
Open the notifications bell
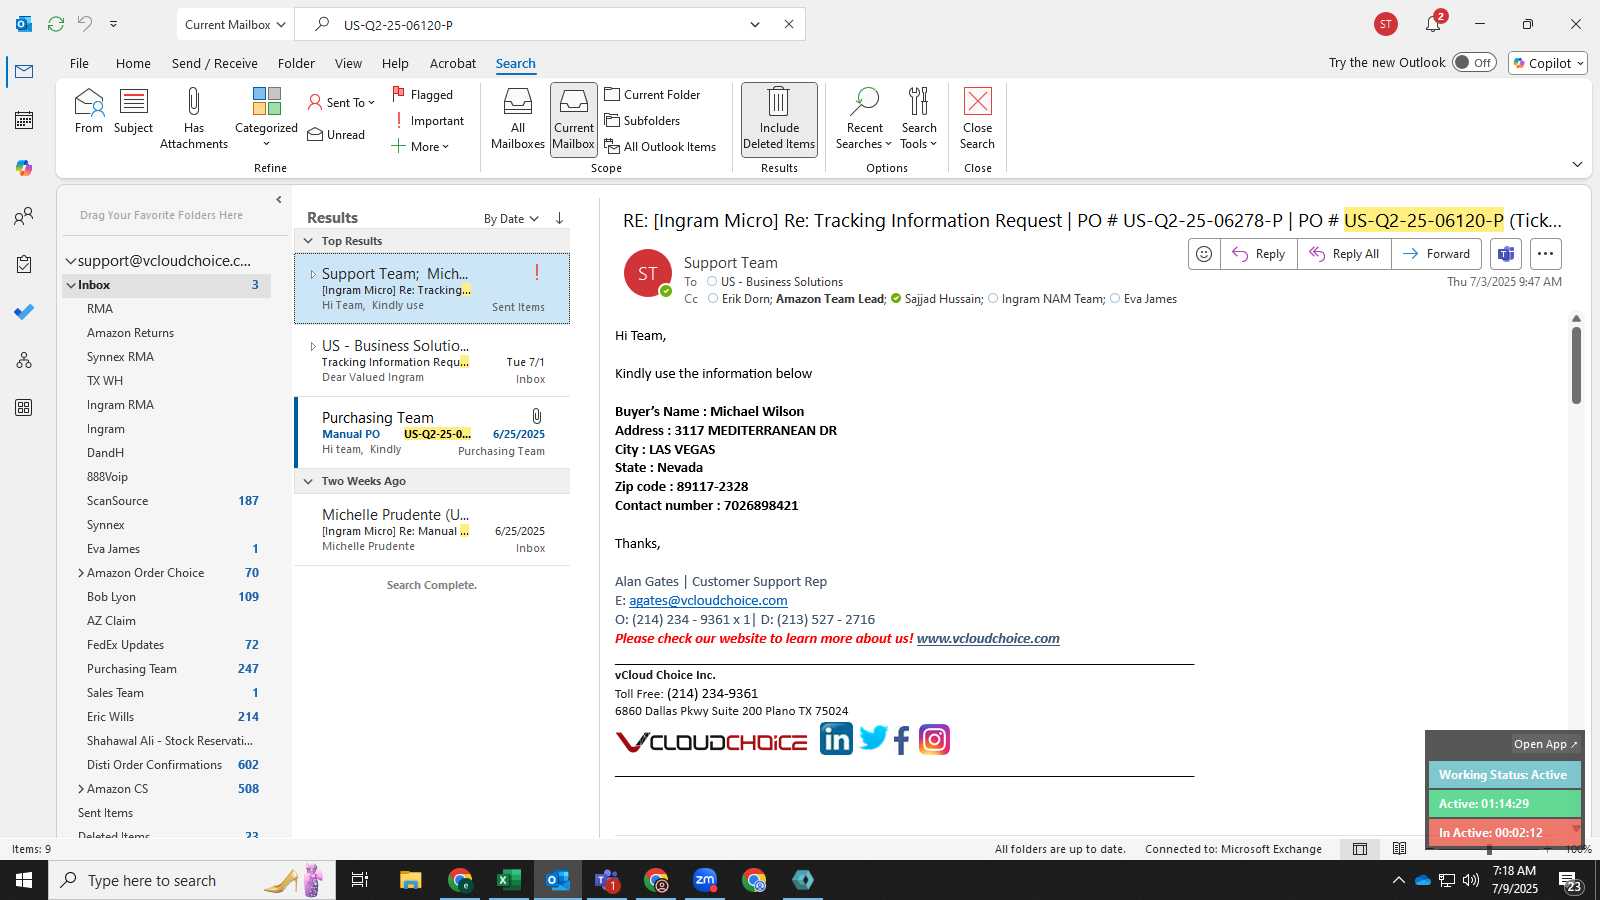1433,24
